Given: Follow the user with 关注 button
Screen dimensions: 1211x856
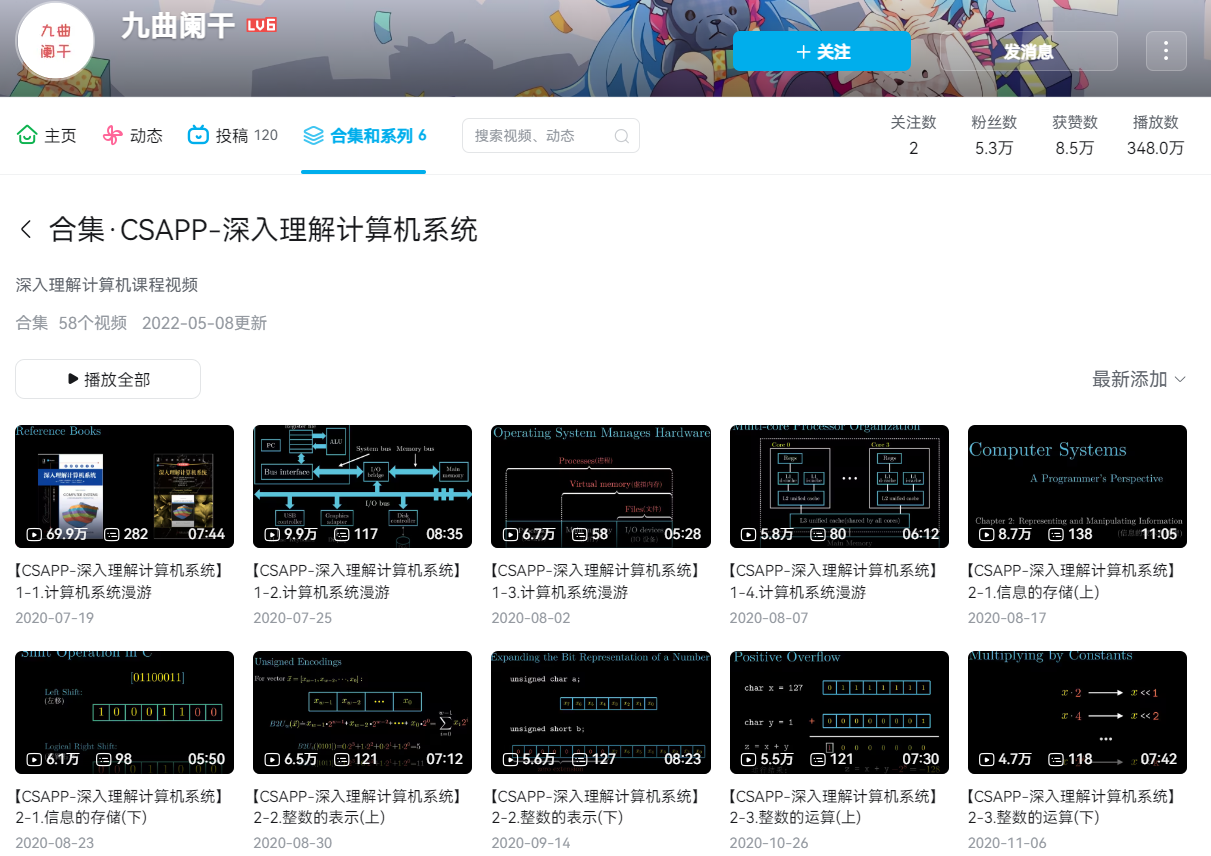Looking at the screenshot, I should pyautogui.click(x=822, y=51).
